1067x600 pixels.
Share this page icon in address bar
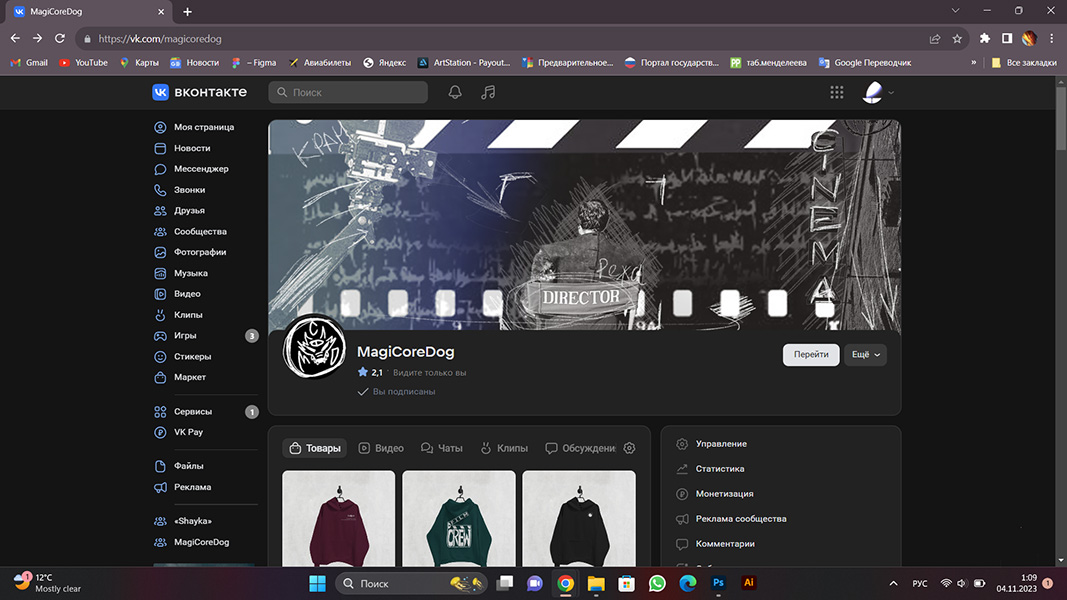click(935, 39)
